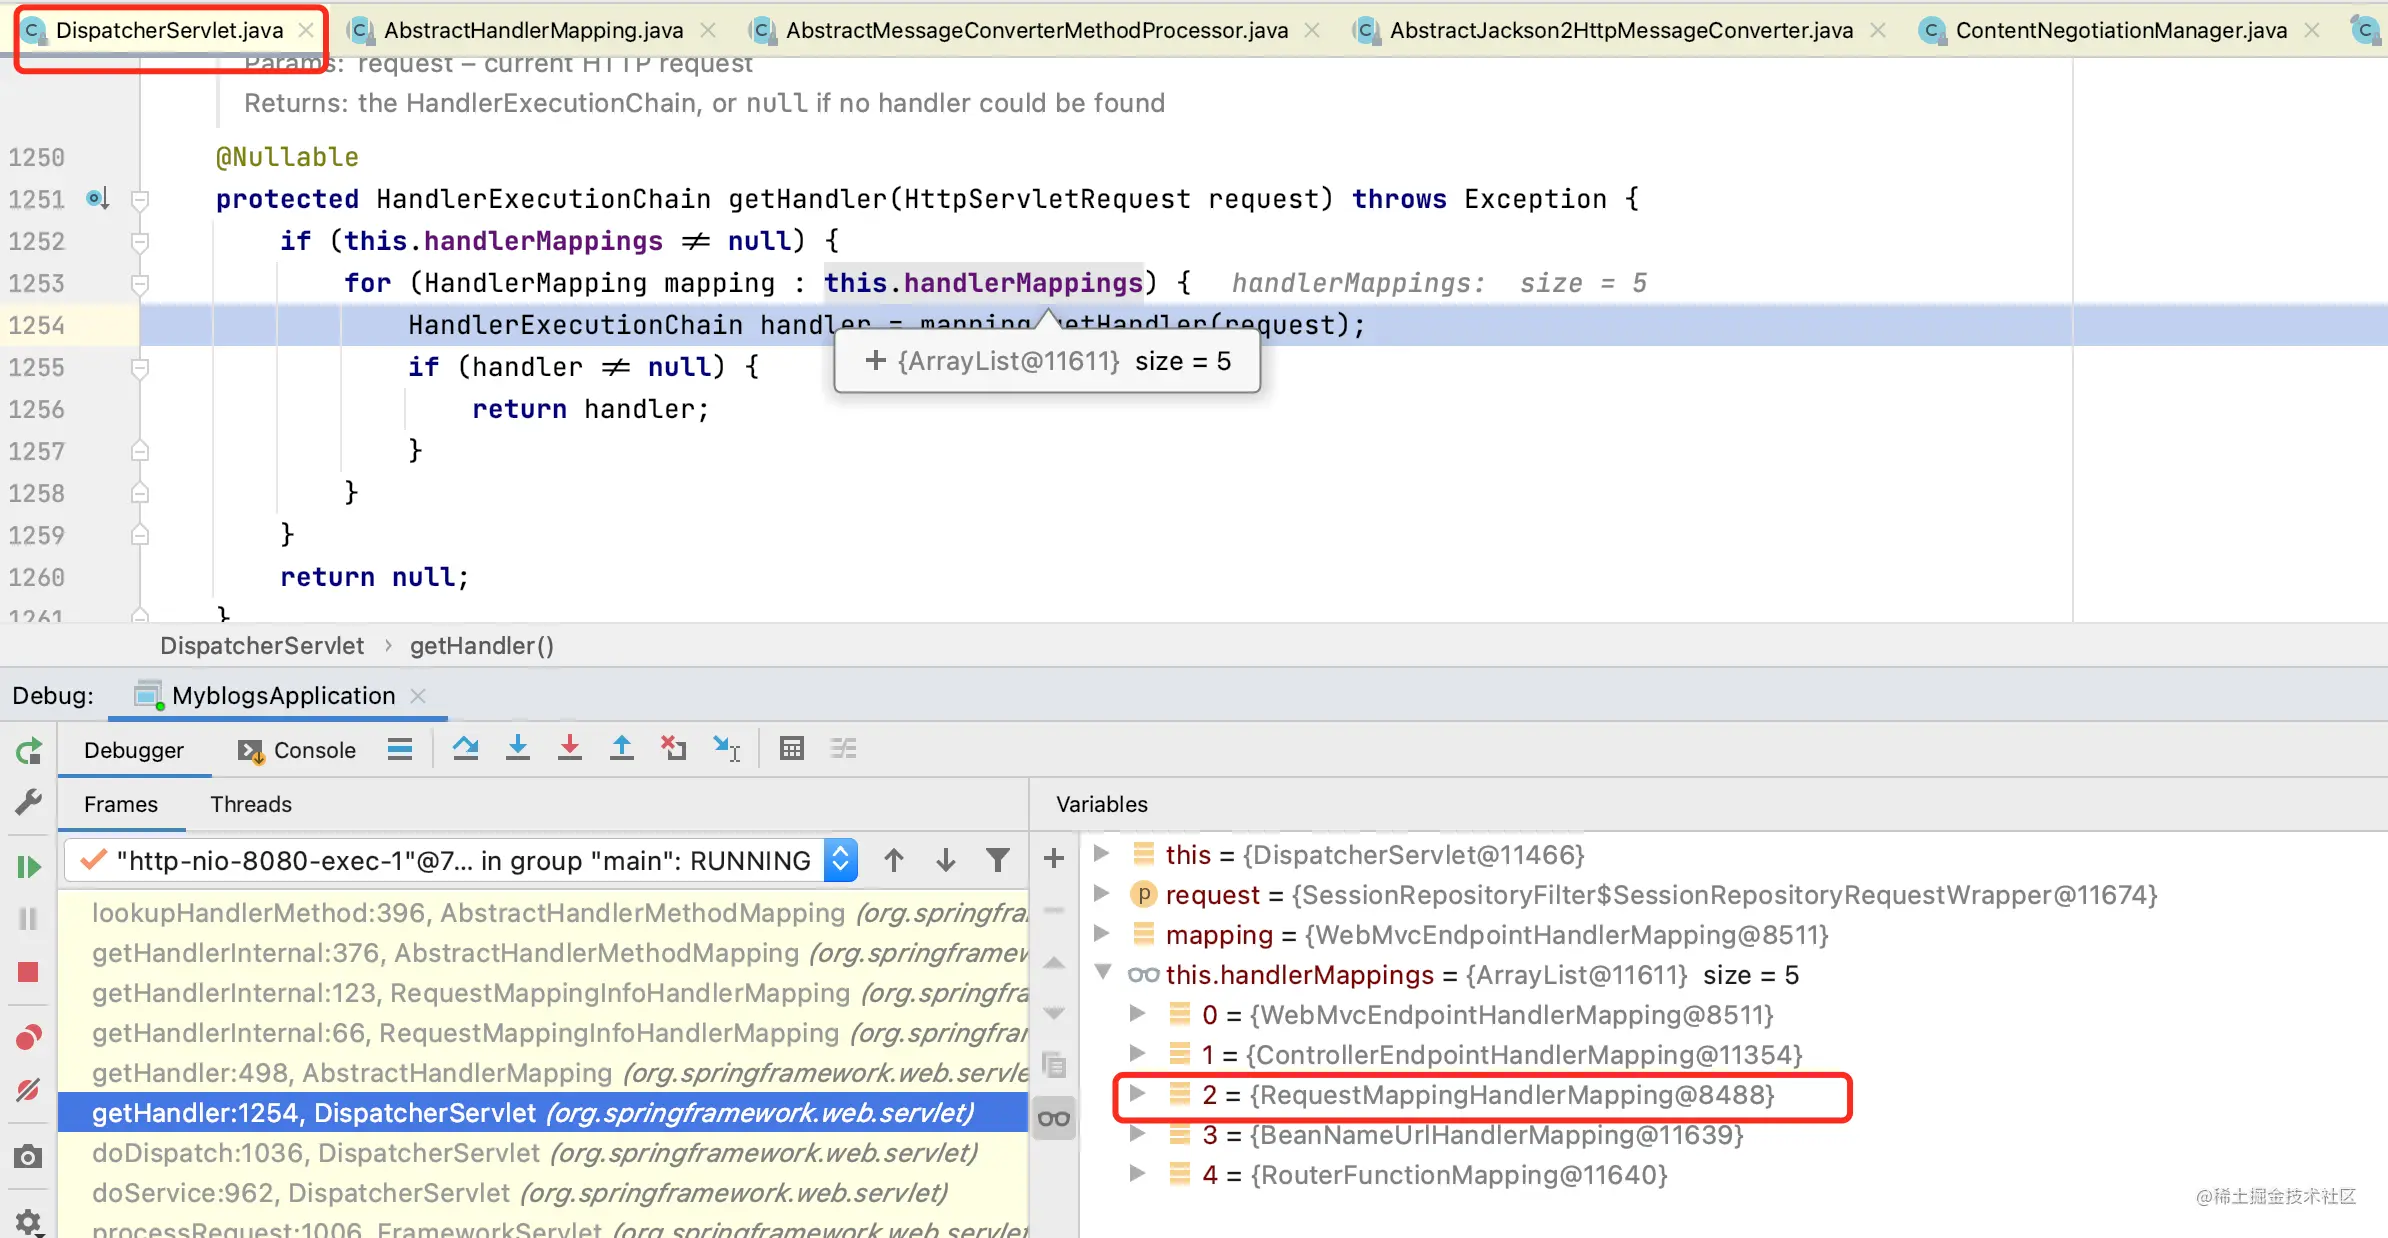Close AbstractHandlerMapping.java tab

click(708, 31)
